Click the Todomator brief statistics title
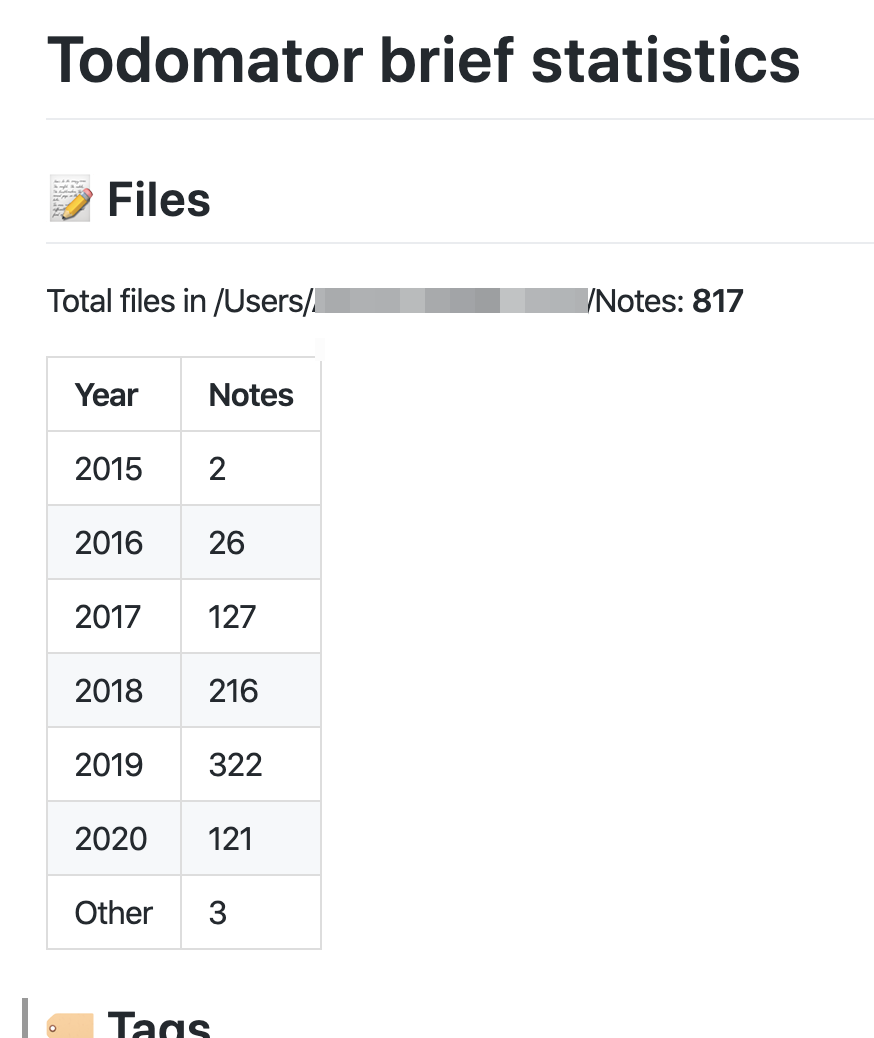The image size is (874, 1038). (x=423, y=59)
